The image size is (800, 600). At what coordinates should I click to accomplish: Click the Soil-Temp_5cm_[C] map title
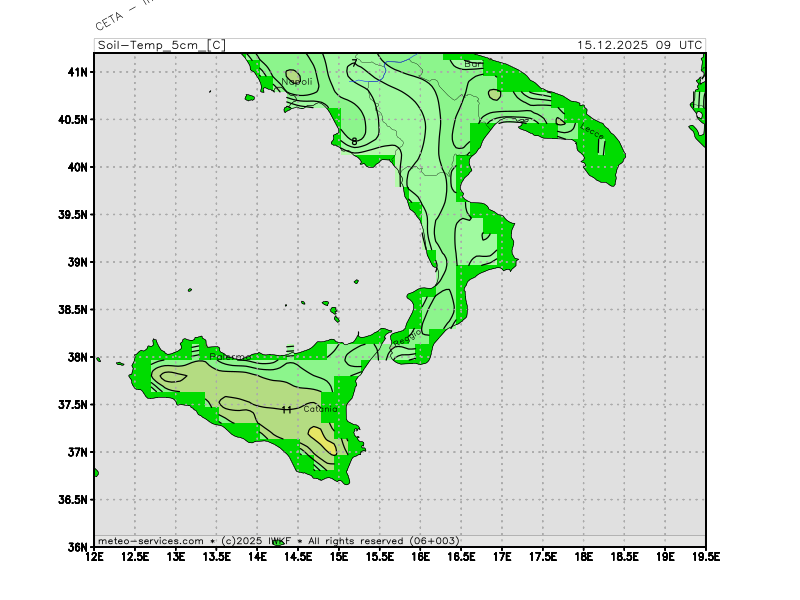coord(160,45)
